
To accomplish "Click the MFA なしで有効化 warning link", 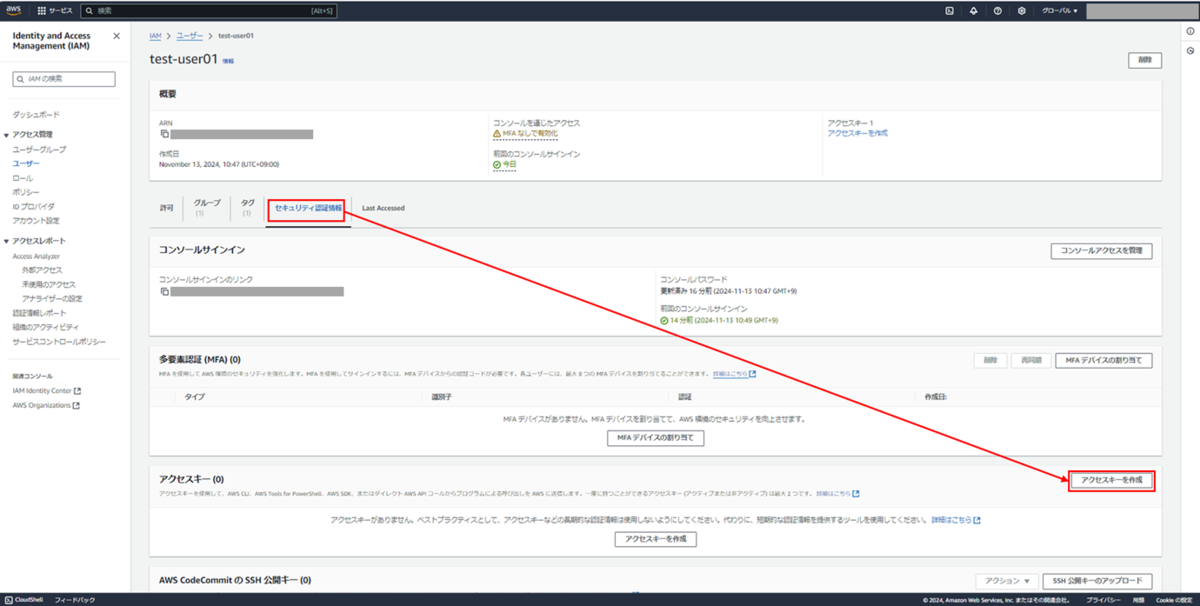I will pyautogui.click(x=525, y=133).
